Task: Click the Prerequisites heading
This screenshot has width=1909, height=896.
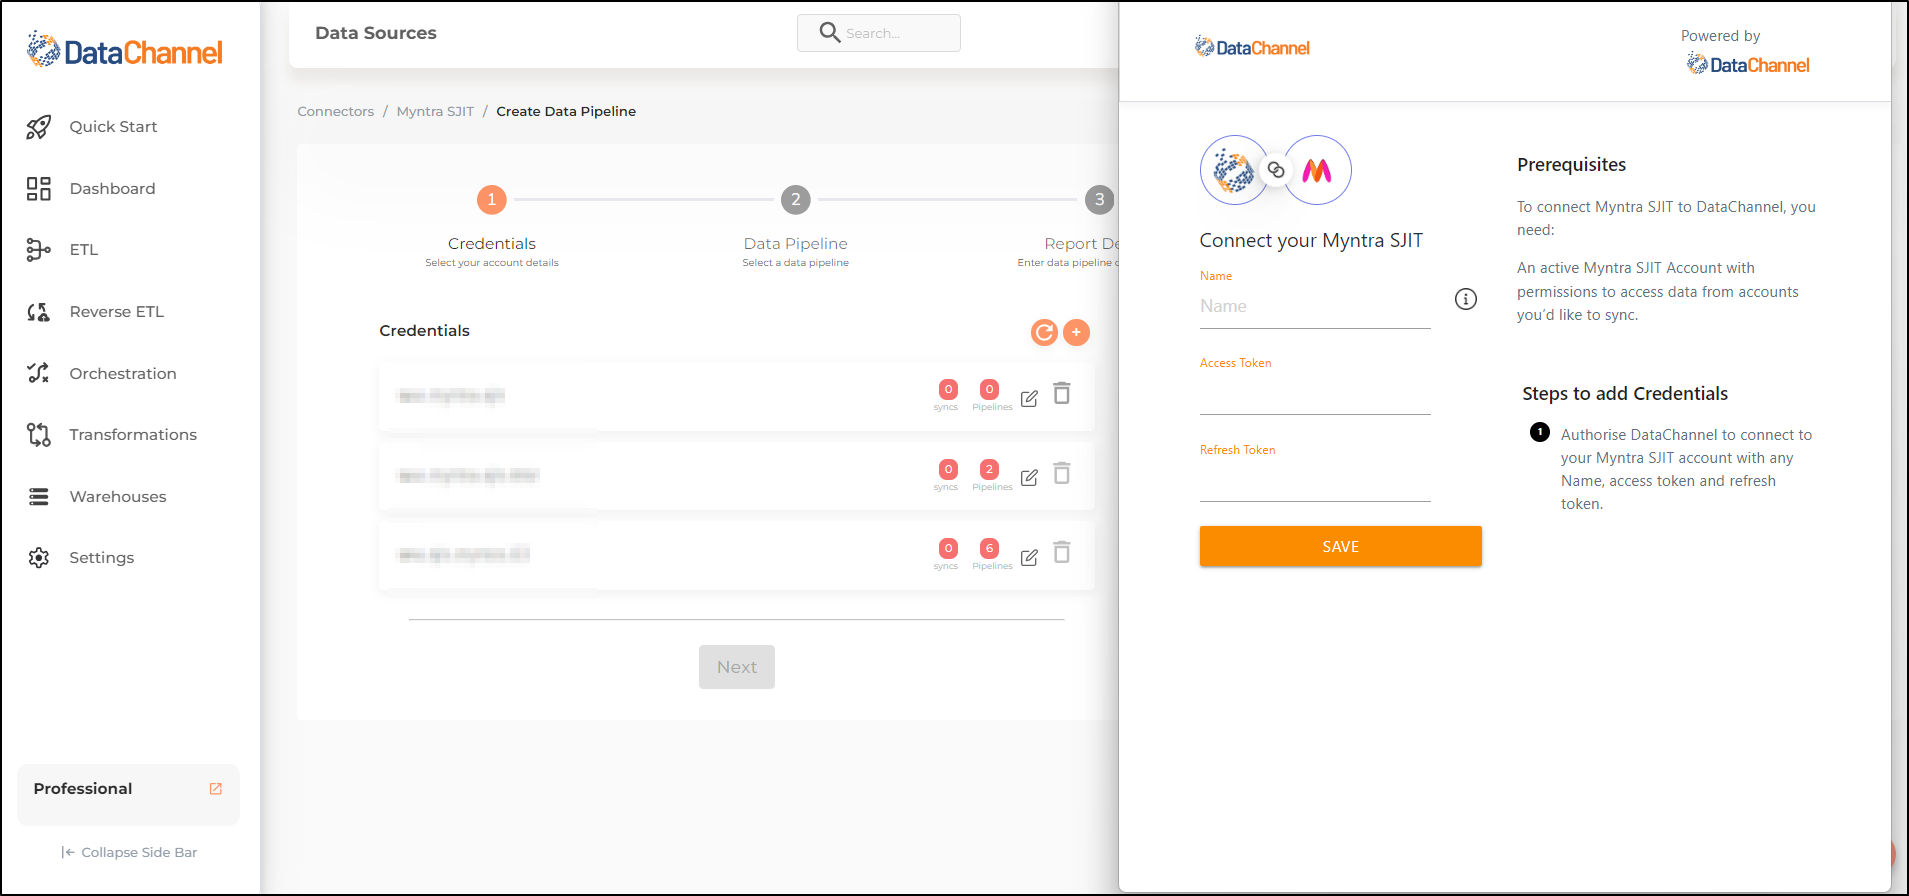Action: [1571, 165]
